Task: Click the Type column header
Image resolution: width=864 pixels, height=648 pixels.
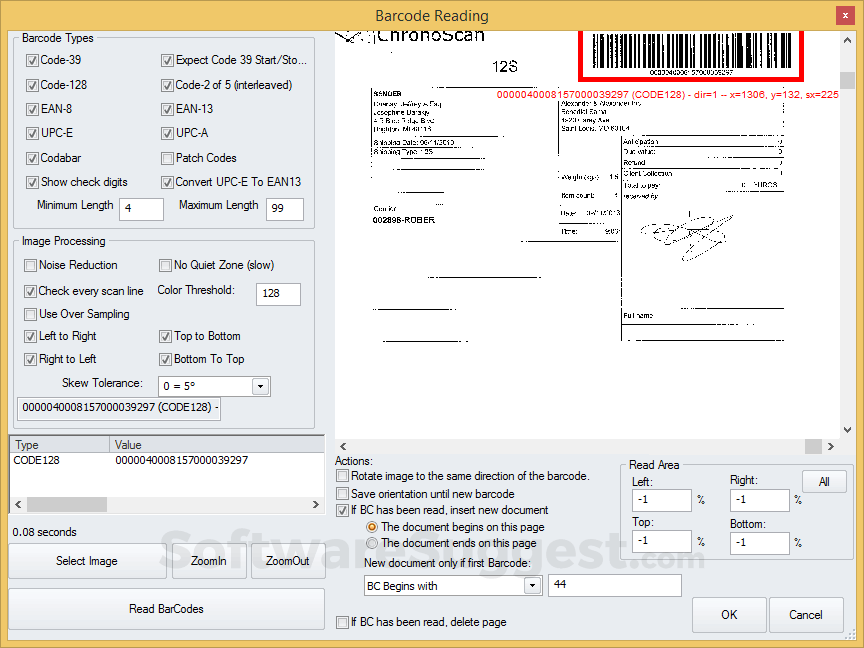Action: (60, 445)
